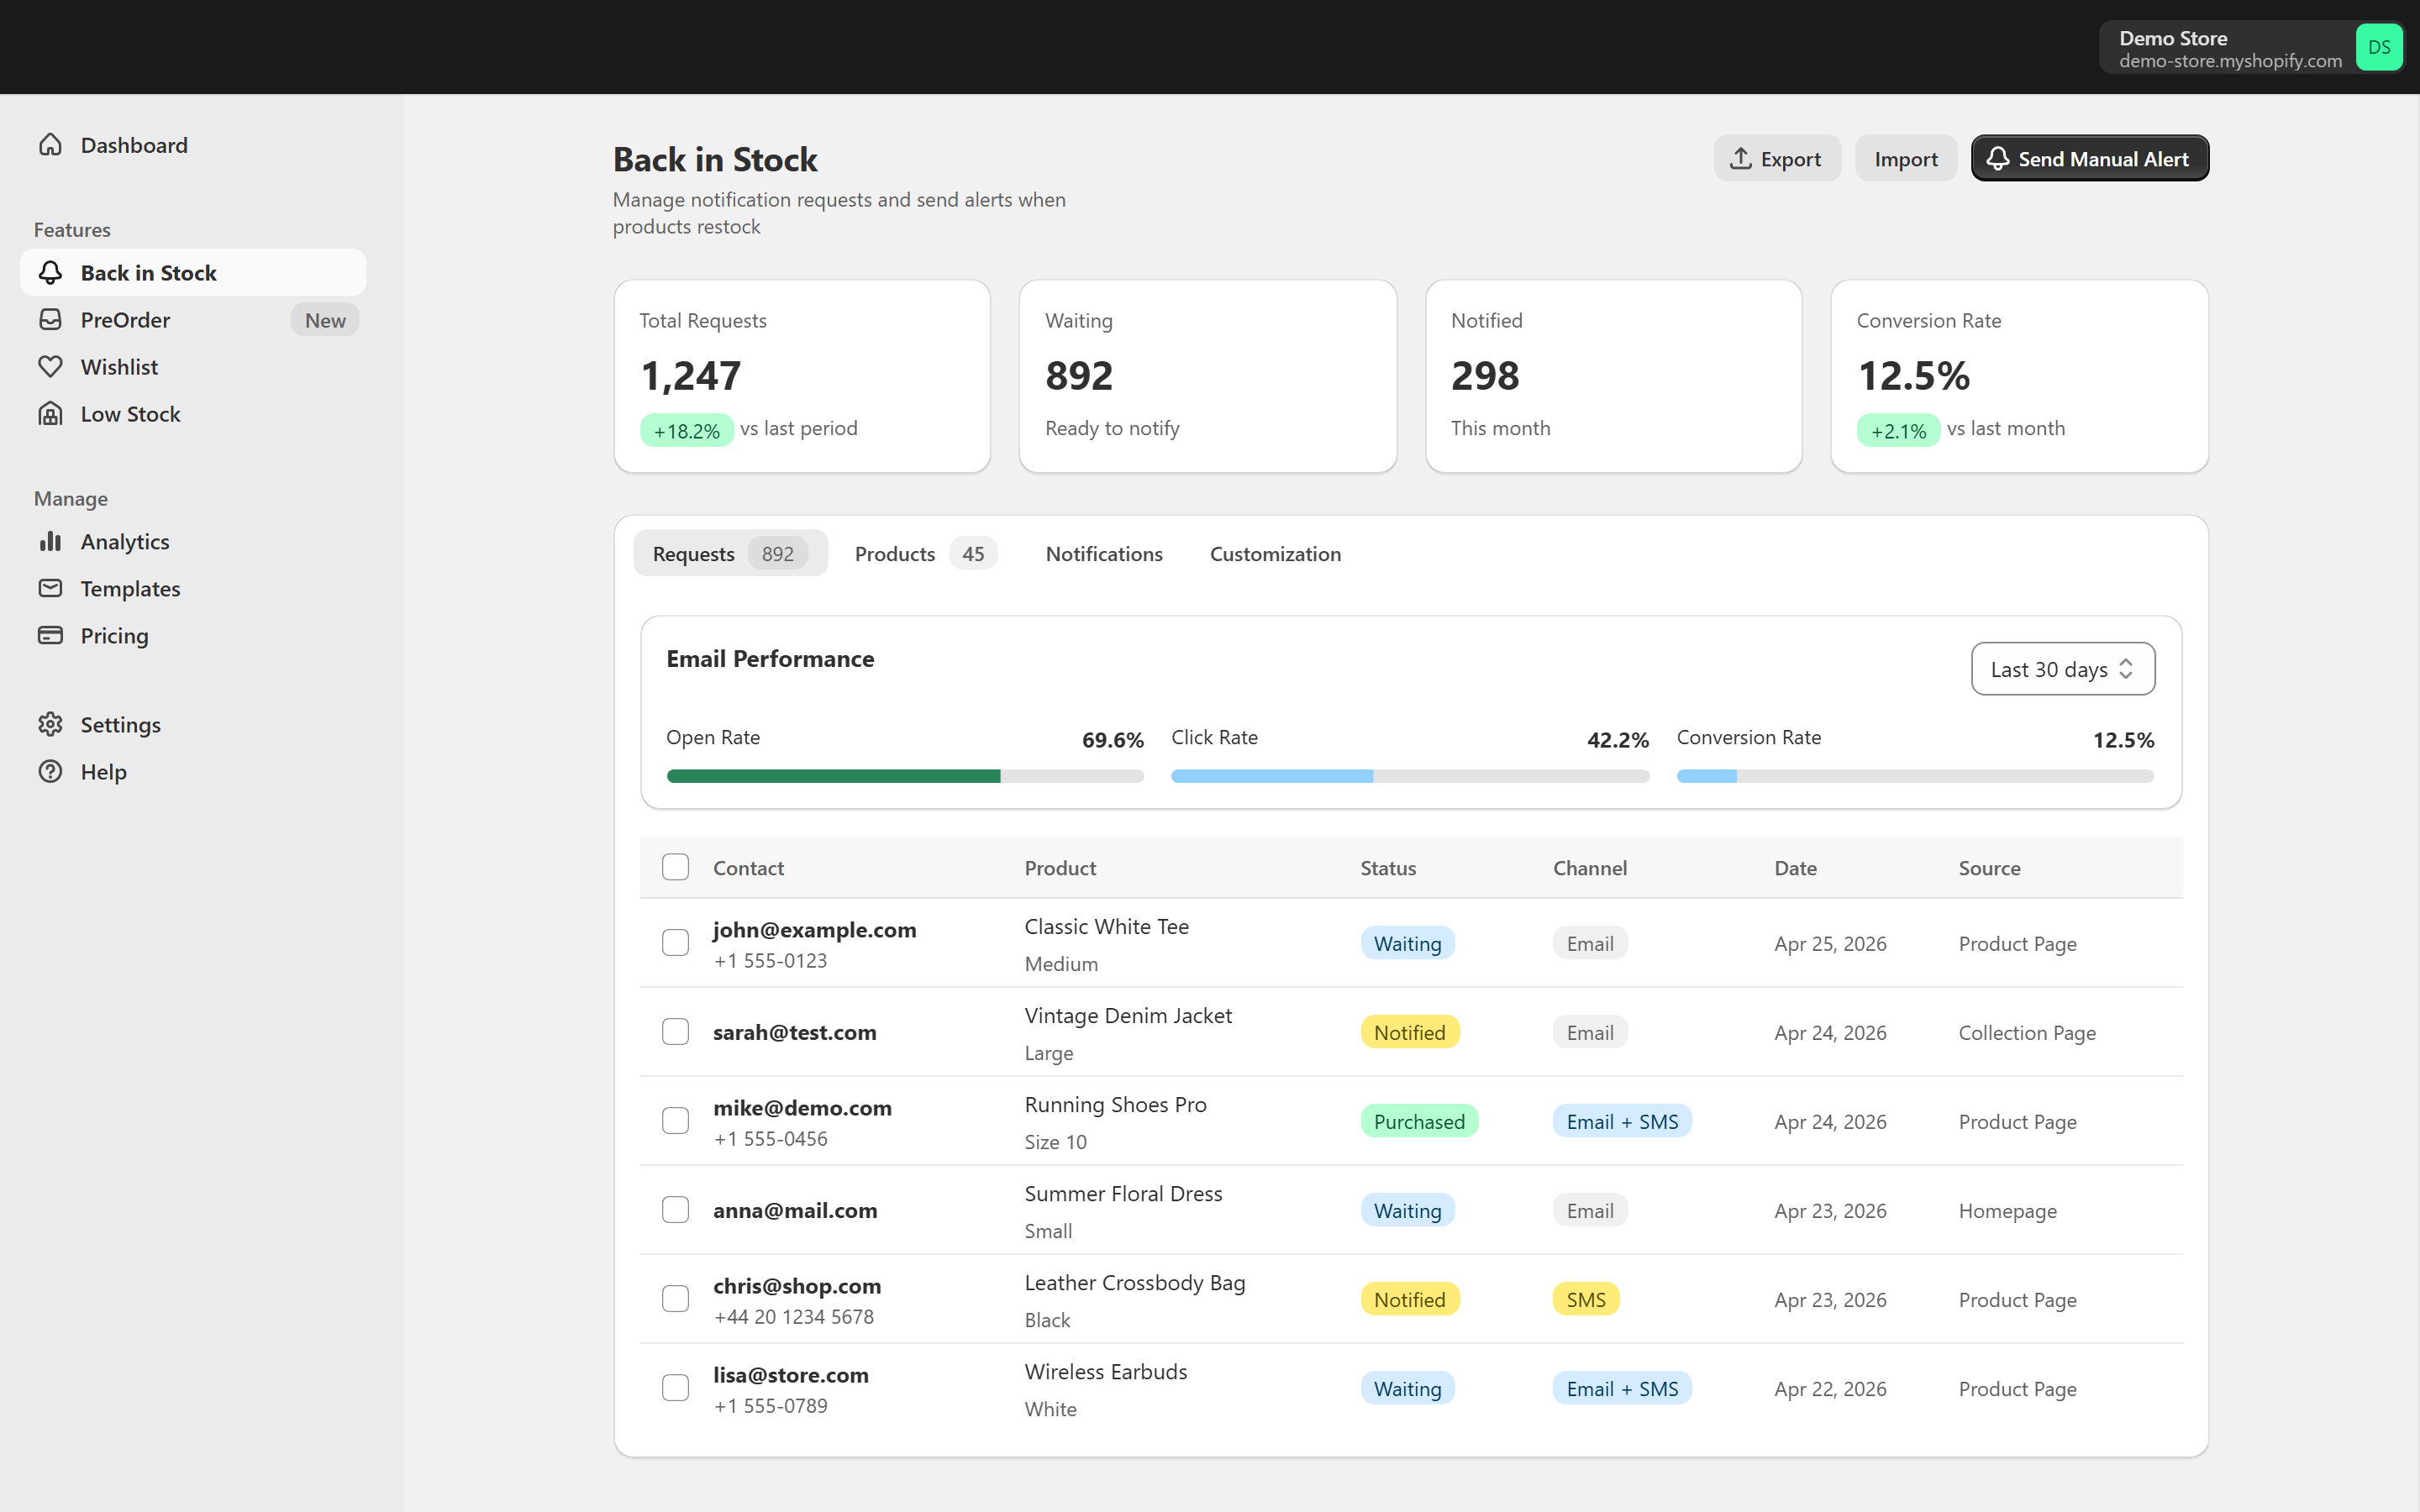Click the Pricing card icon

coord(50,635)
